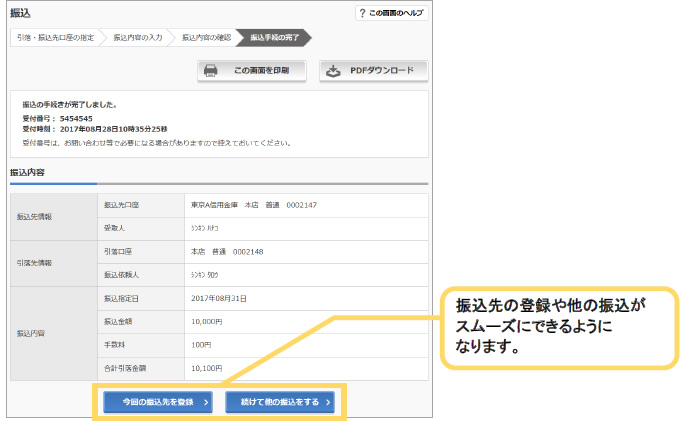Select step 振込内容の確認
This screenshot has height=421, width=680.
point(206,38)
